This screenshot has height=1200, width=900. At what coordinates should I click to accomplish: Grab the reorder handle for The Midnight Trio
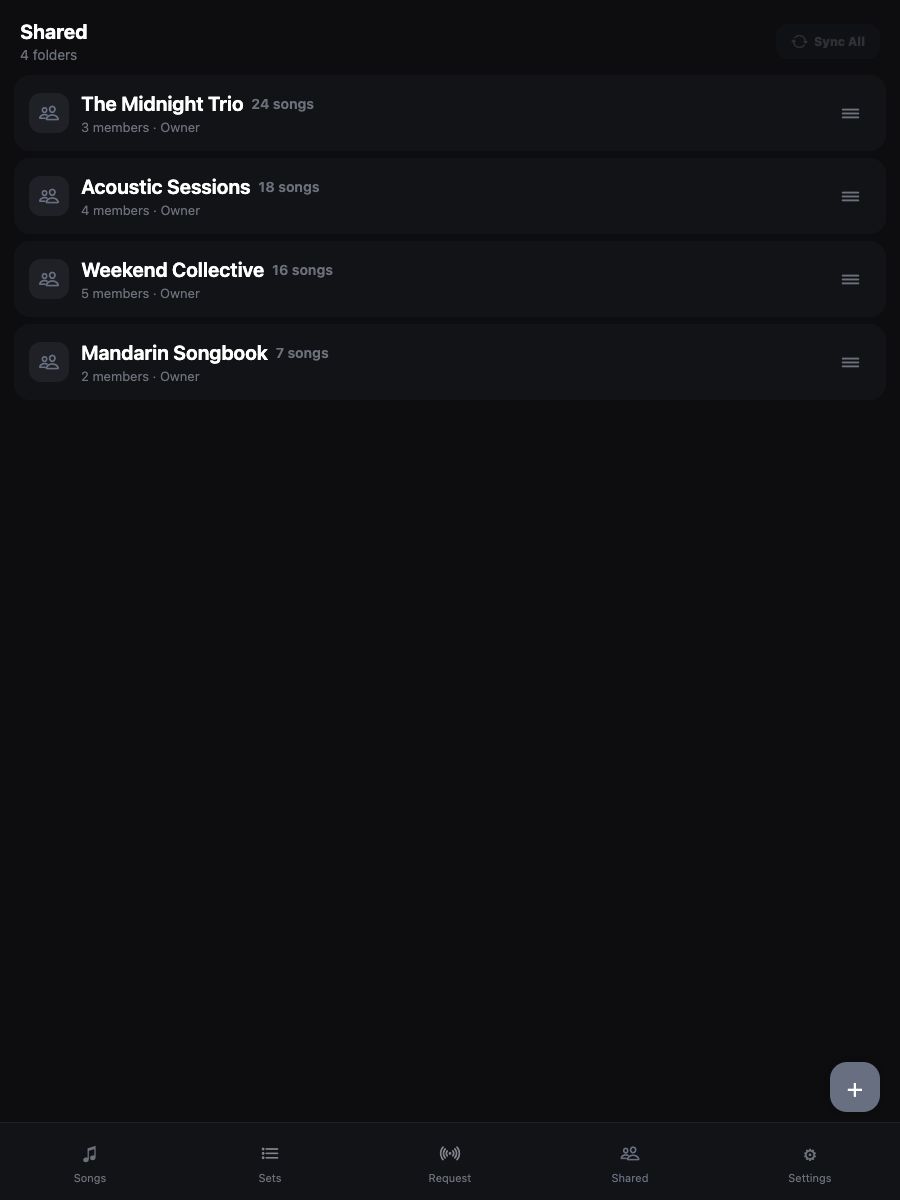point(850,113)
